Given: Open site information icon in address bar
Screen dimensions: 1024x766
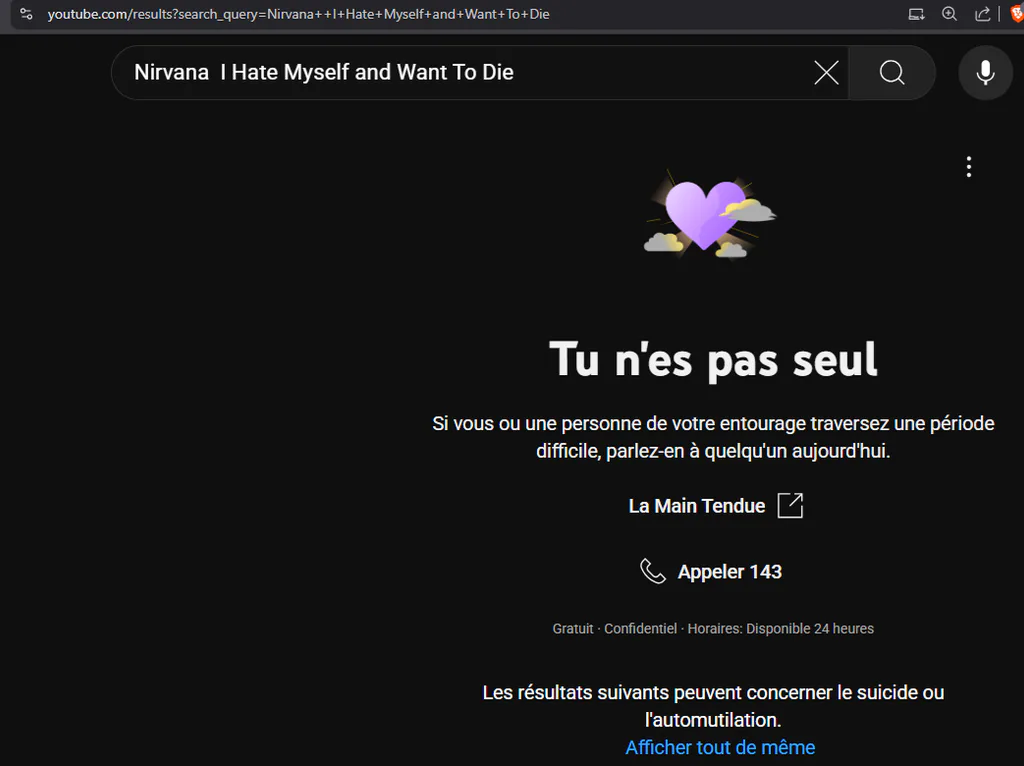Looking at the screenshot, I should point(26,14).
